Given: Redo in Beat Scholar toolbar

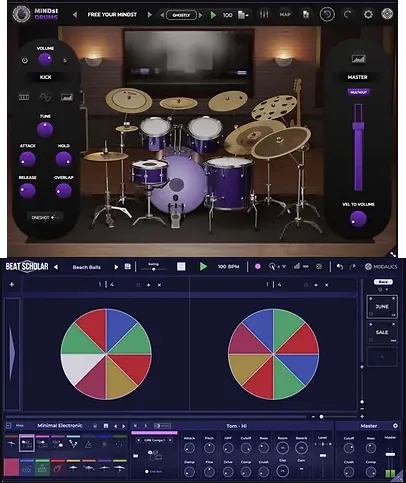Looking at the screenshot, I should click(x=353, y=267).
